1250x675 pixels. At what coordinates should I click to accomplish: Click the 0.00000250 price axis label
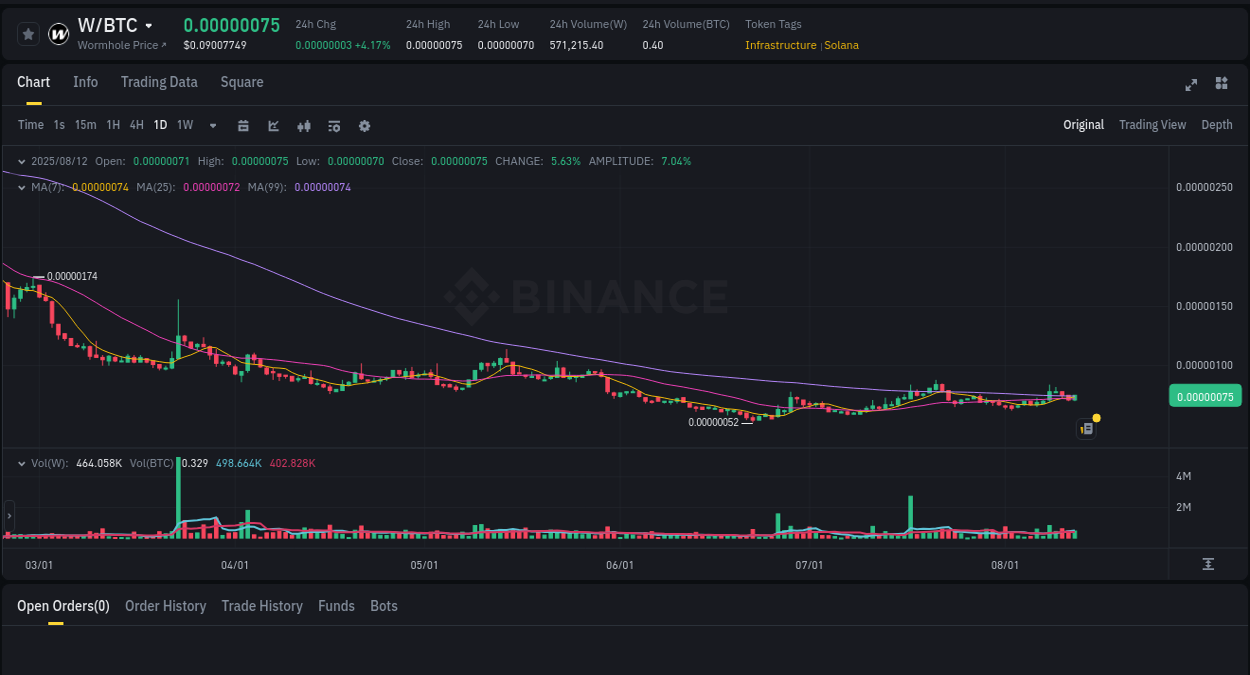pos(1204,187)
